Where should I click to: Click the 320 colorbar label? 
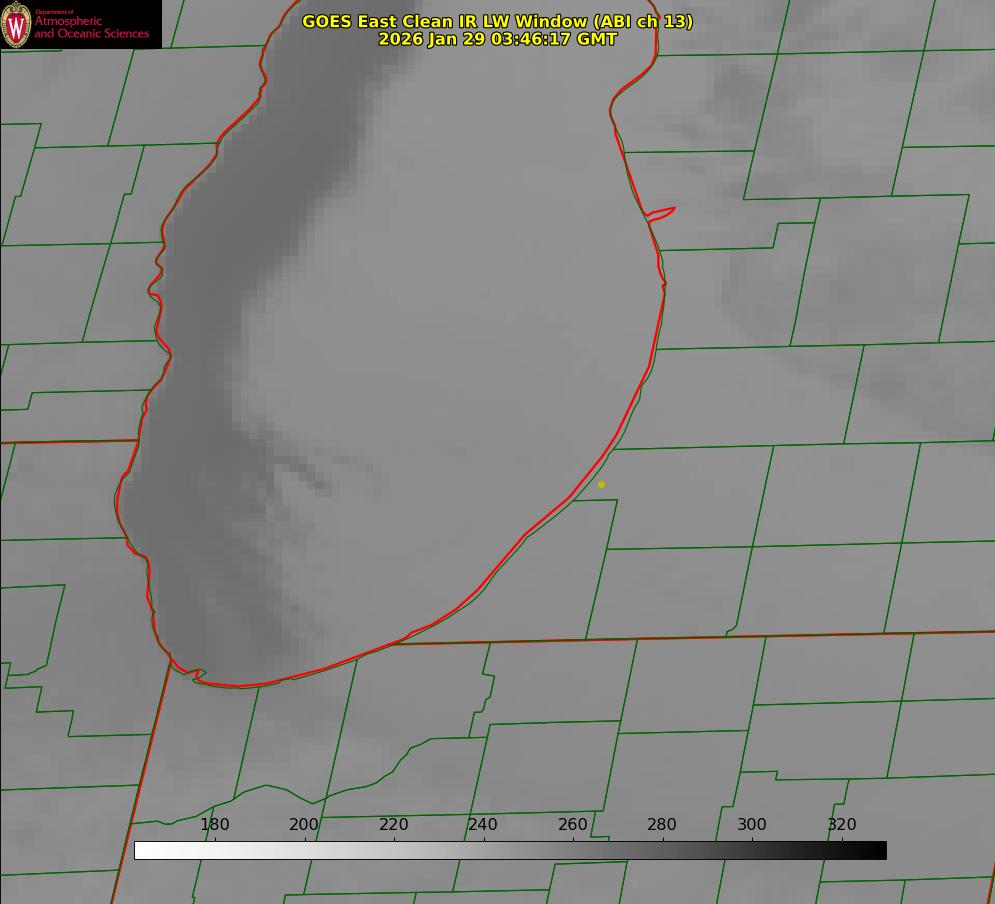coord(842,825)
